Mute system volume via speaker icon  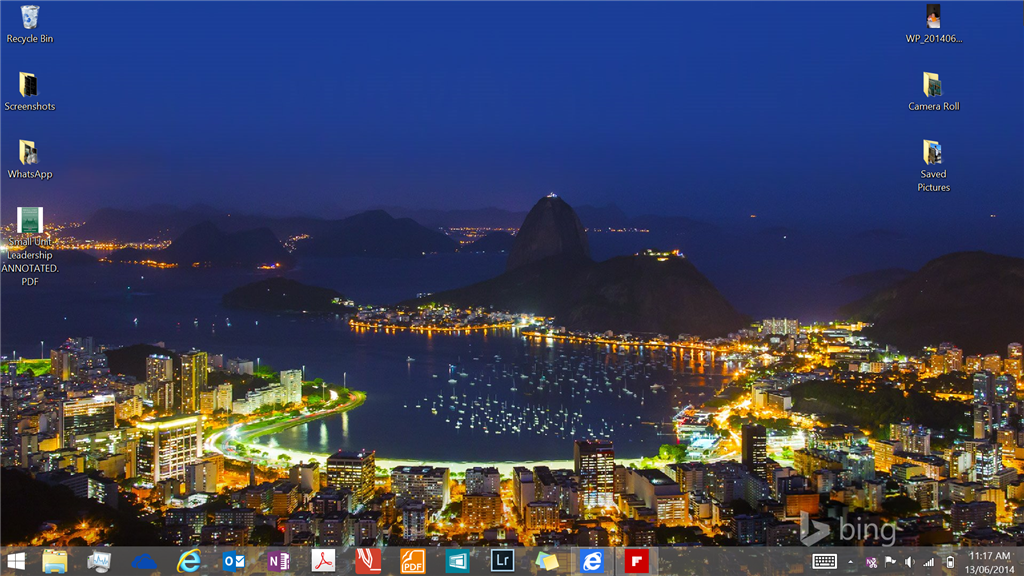pyautogui.click(x=909, y=561)
